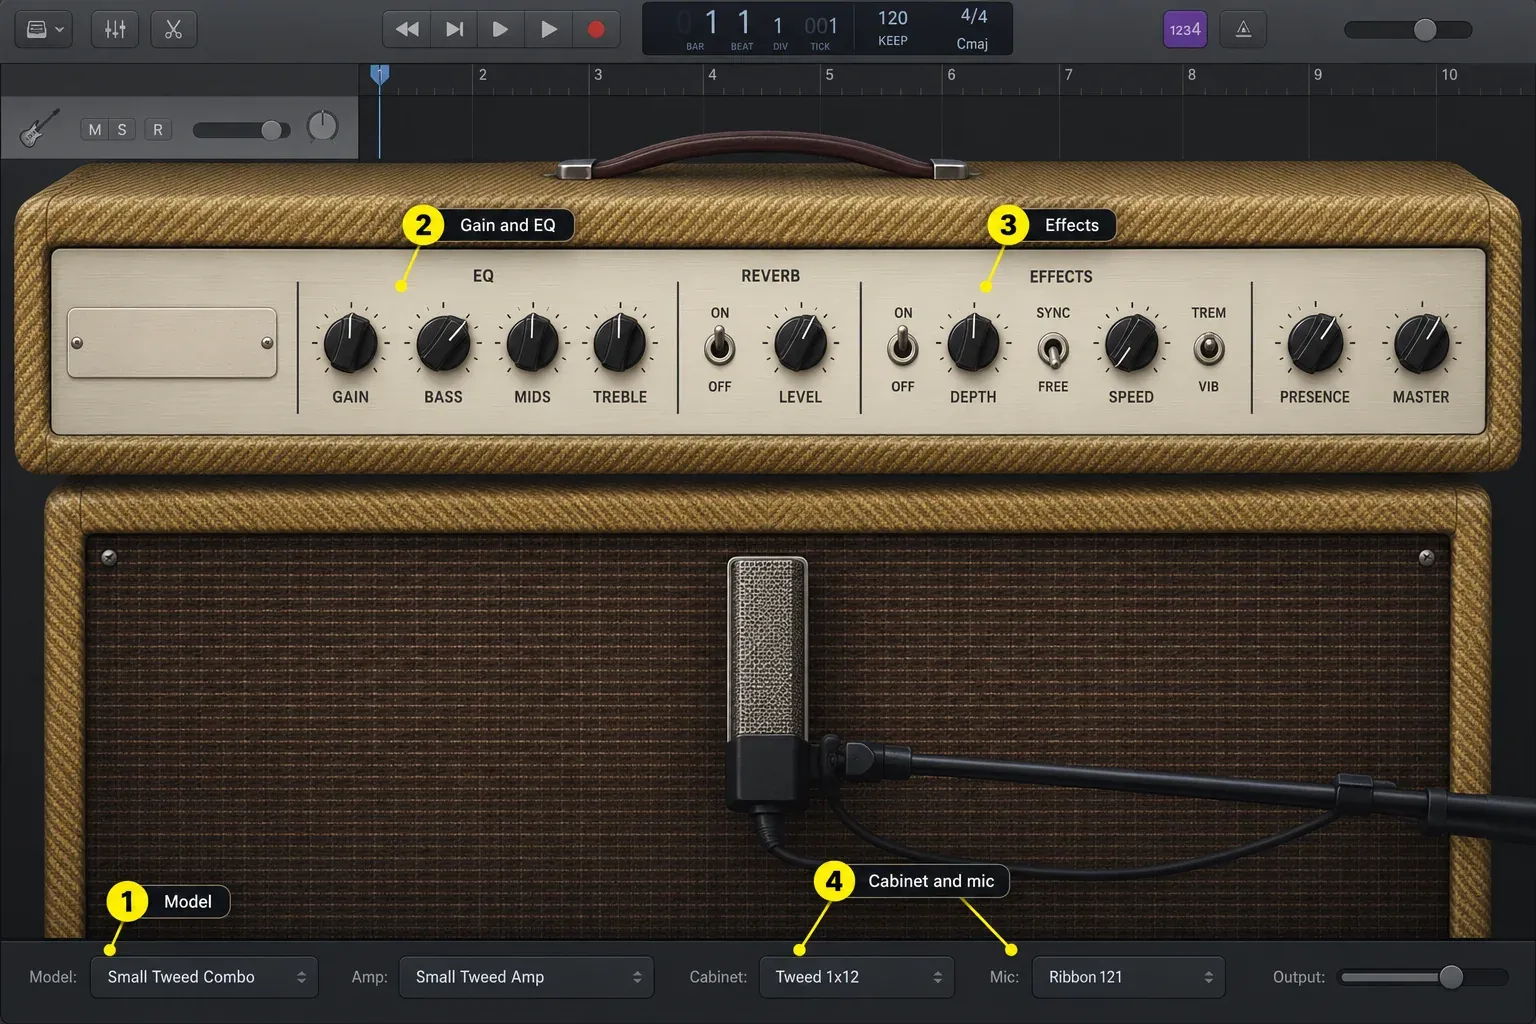The height and width of the screenshot is (1024, 1536).
Task: Click the track pan knob
Action: point(322,127)
